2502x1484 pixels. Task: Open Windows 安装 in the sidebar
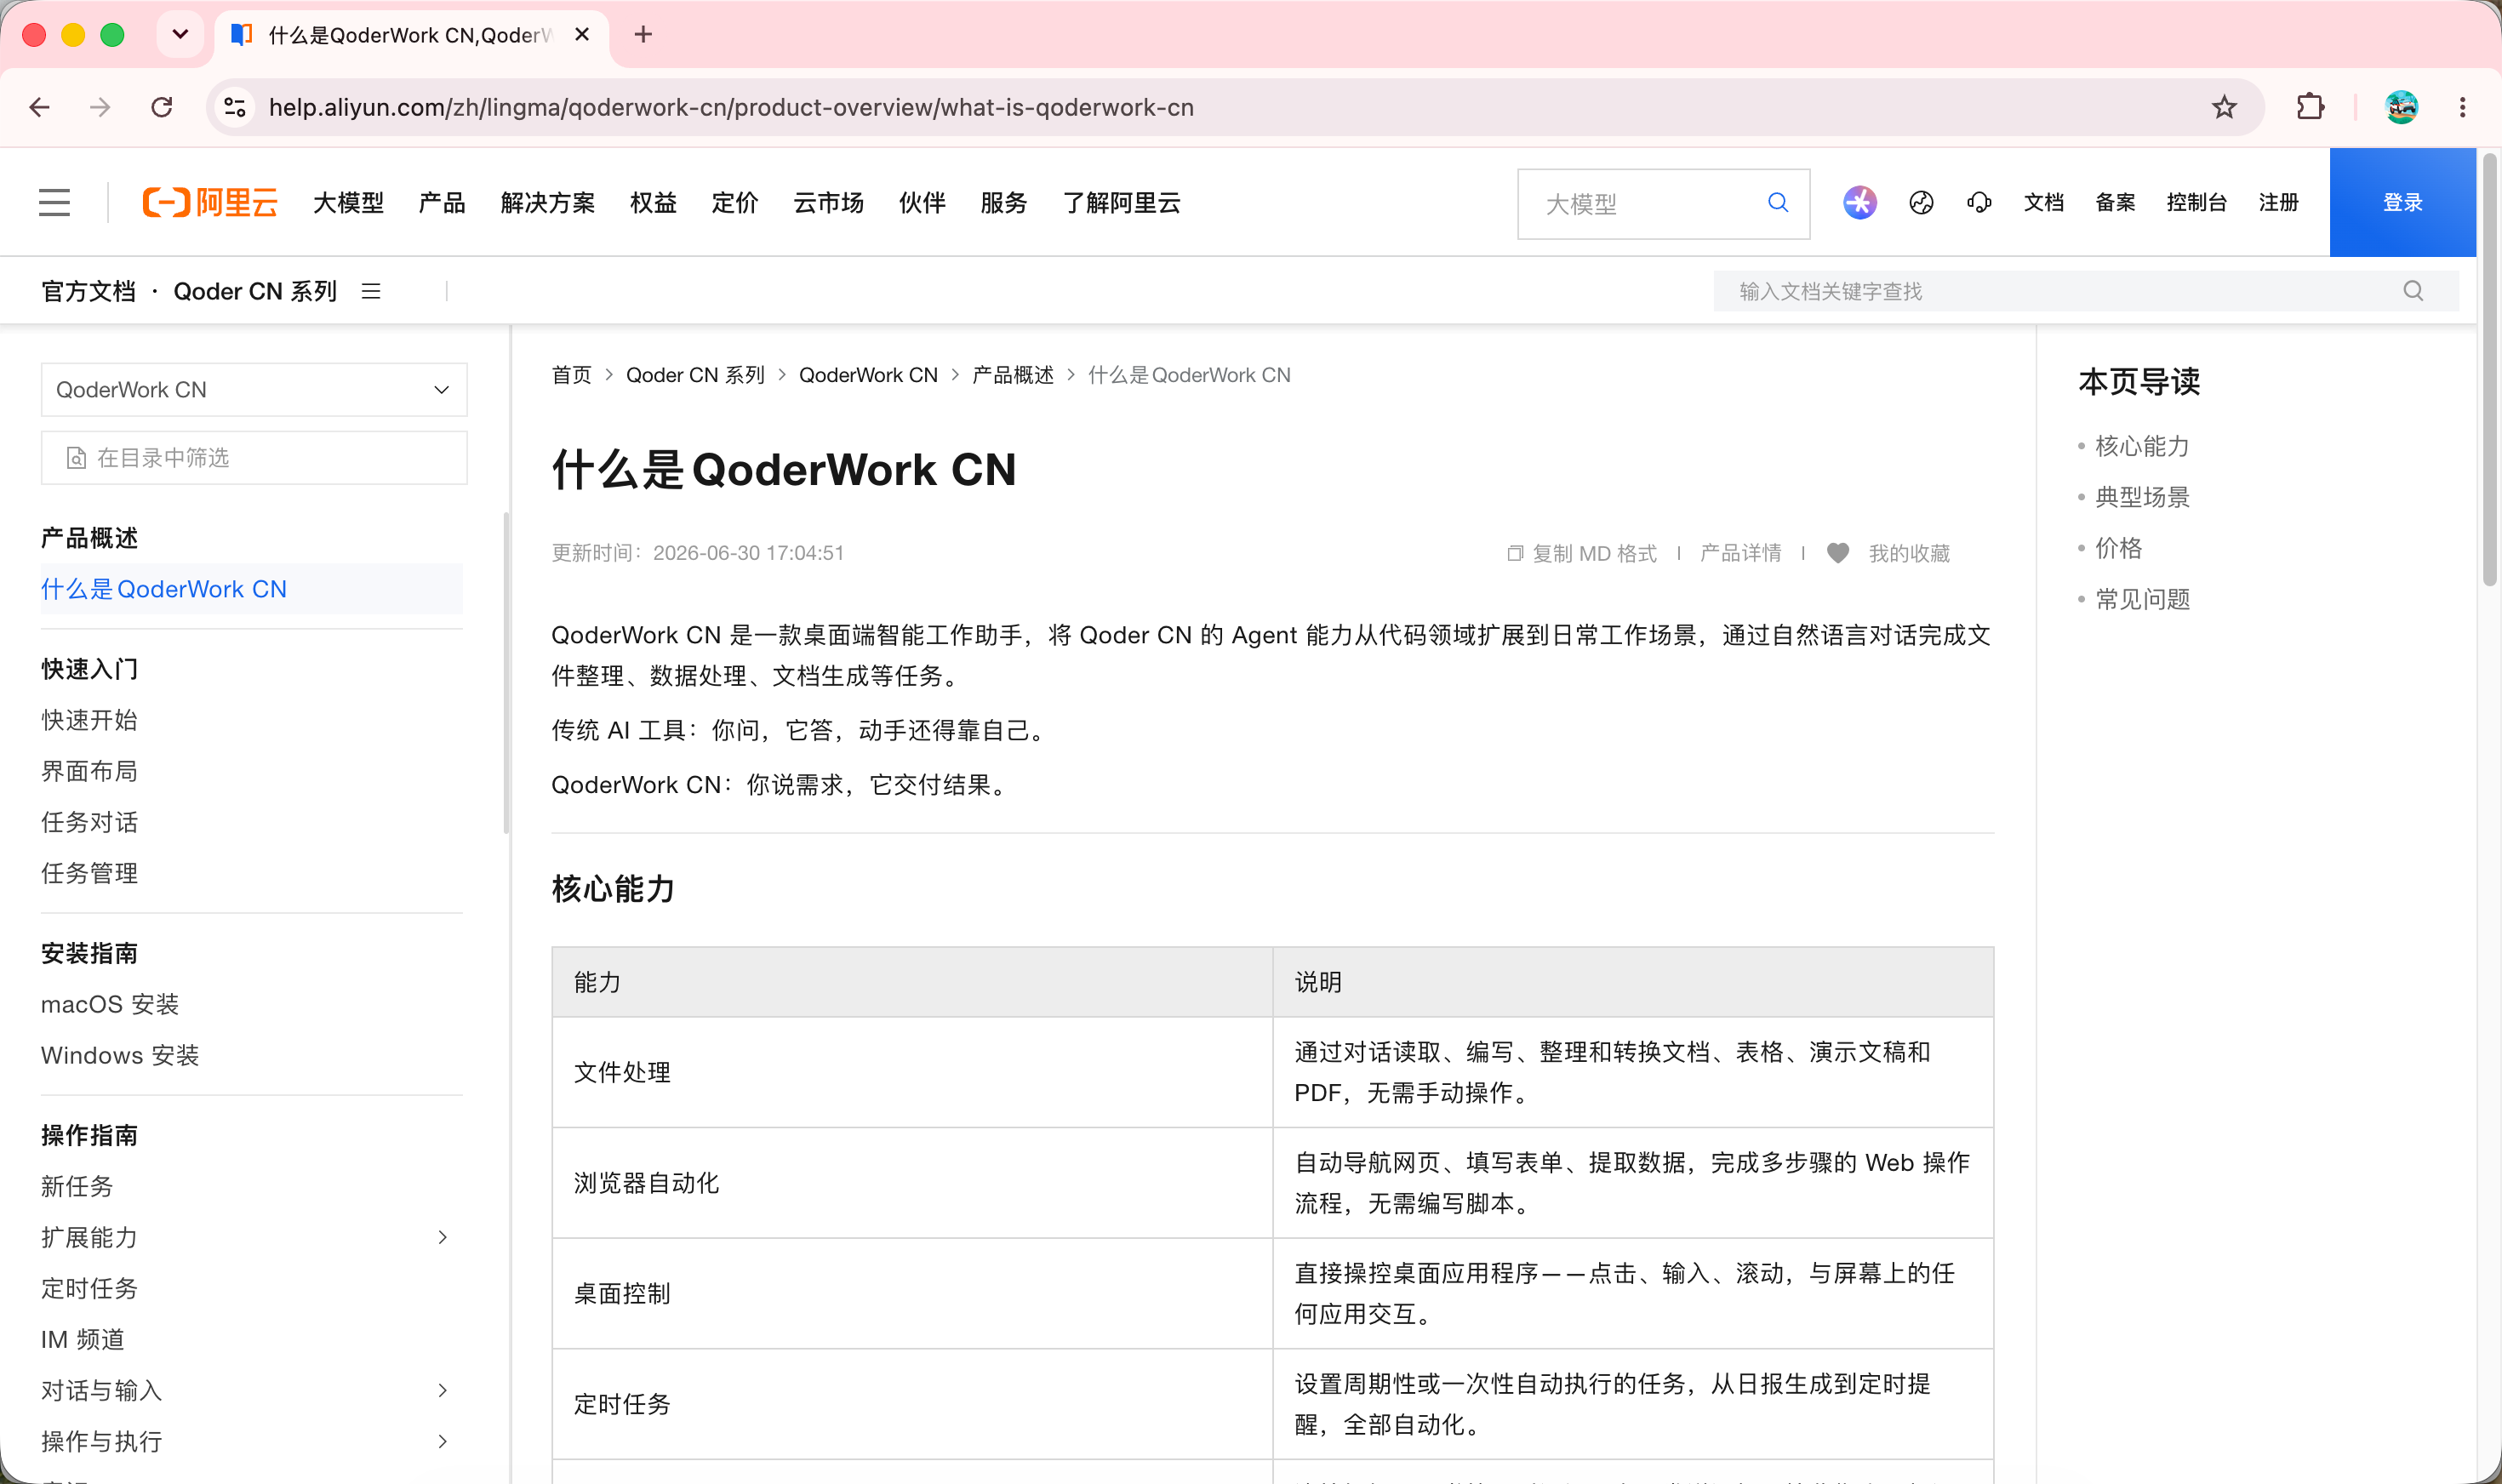(x=120, y=1055)
